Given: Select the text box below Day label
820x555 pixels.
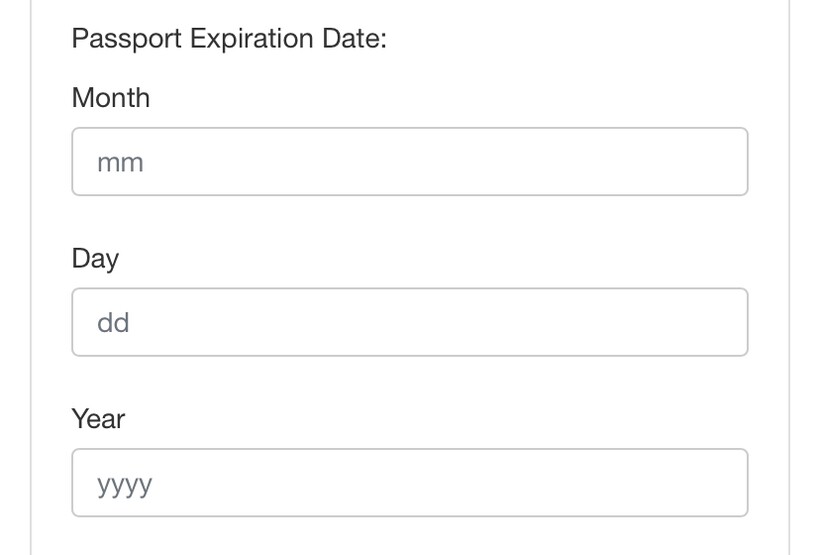Looking at the screenshot, I should (x=410, y=322).
